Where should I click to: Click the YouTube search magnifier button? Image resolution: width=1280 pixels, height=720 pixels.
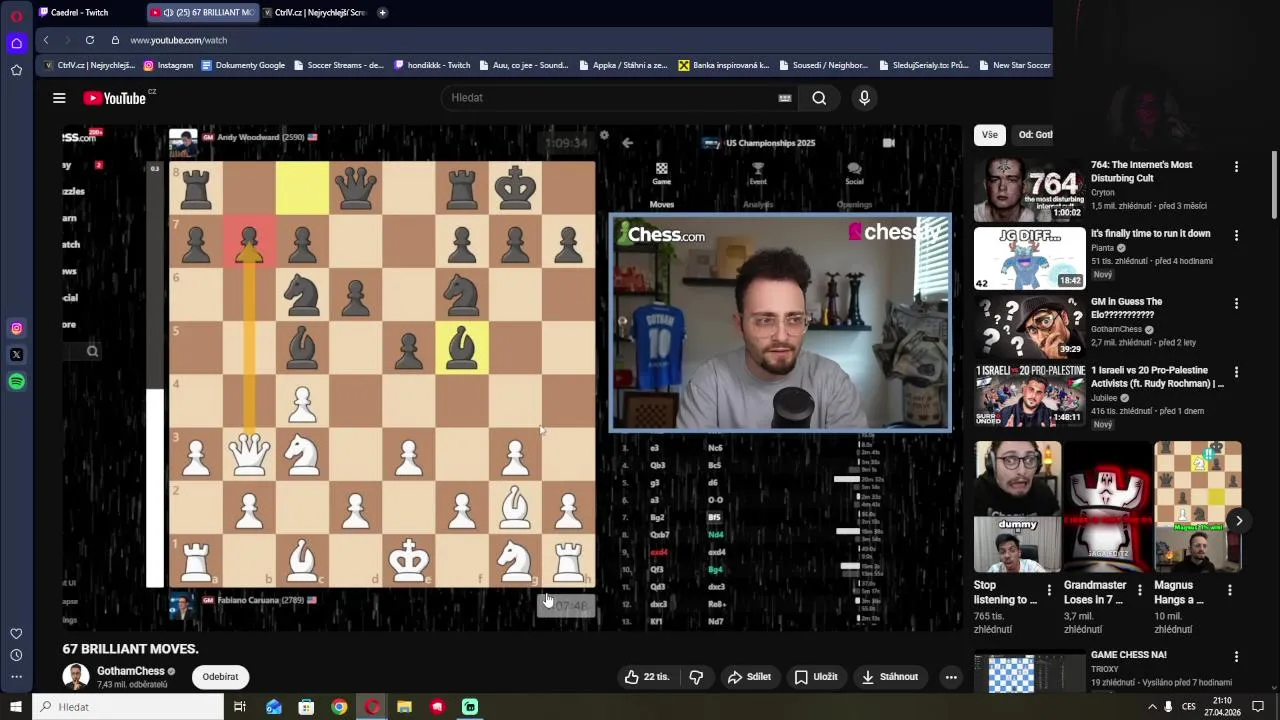pos(819,97)
